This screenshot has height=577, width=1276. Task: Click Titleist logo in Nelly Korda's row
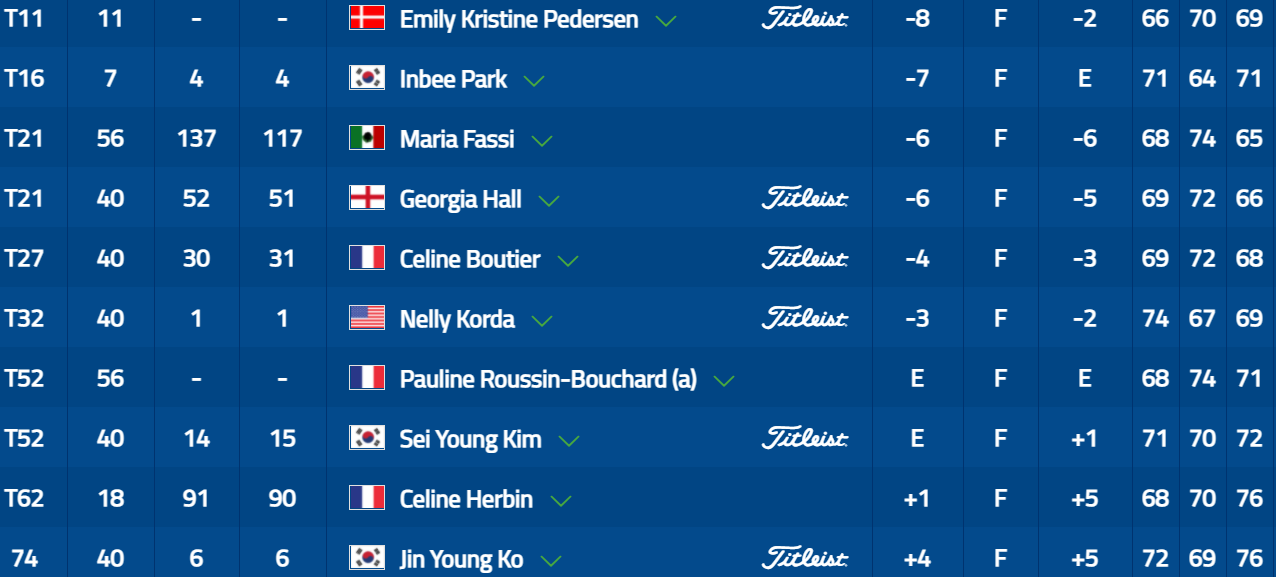click(804, 318)
